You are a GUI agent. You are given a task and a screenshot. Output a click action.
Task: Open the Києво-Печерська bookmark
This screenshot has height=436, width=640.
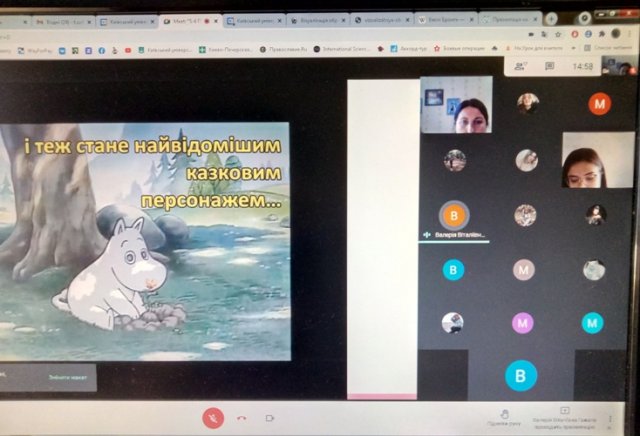[225, 50]
